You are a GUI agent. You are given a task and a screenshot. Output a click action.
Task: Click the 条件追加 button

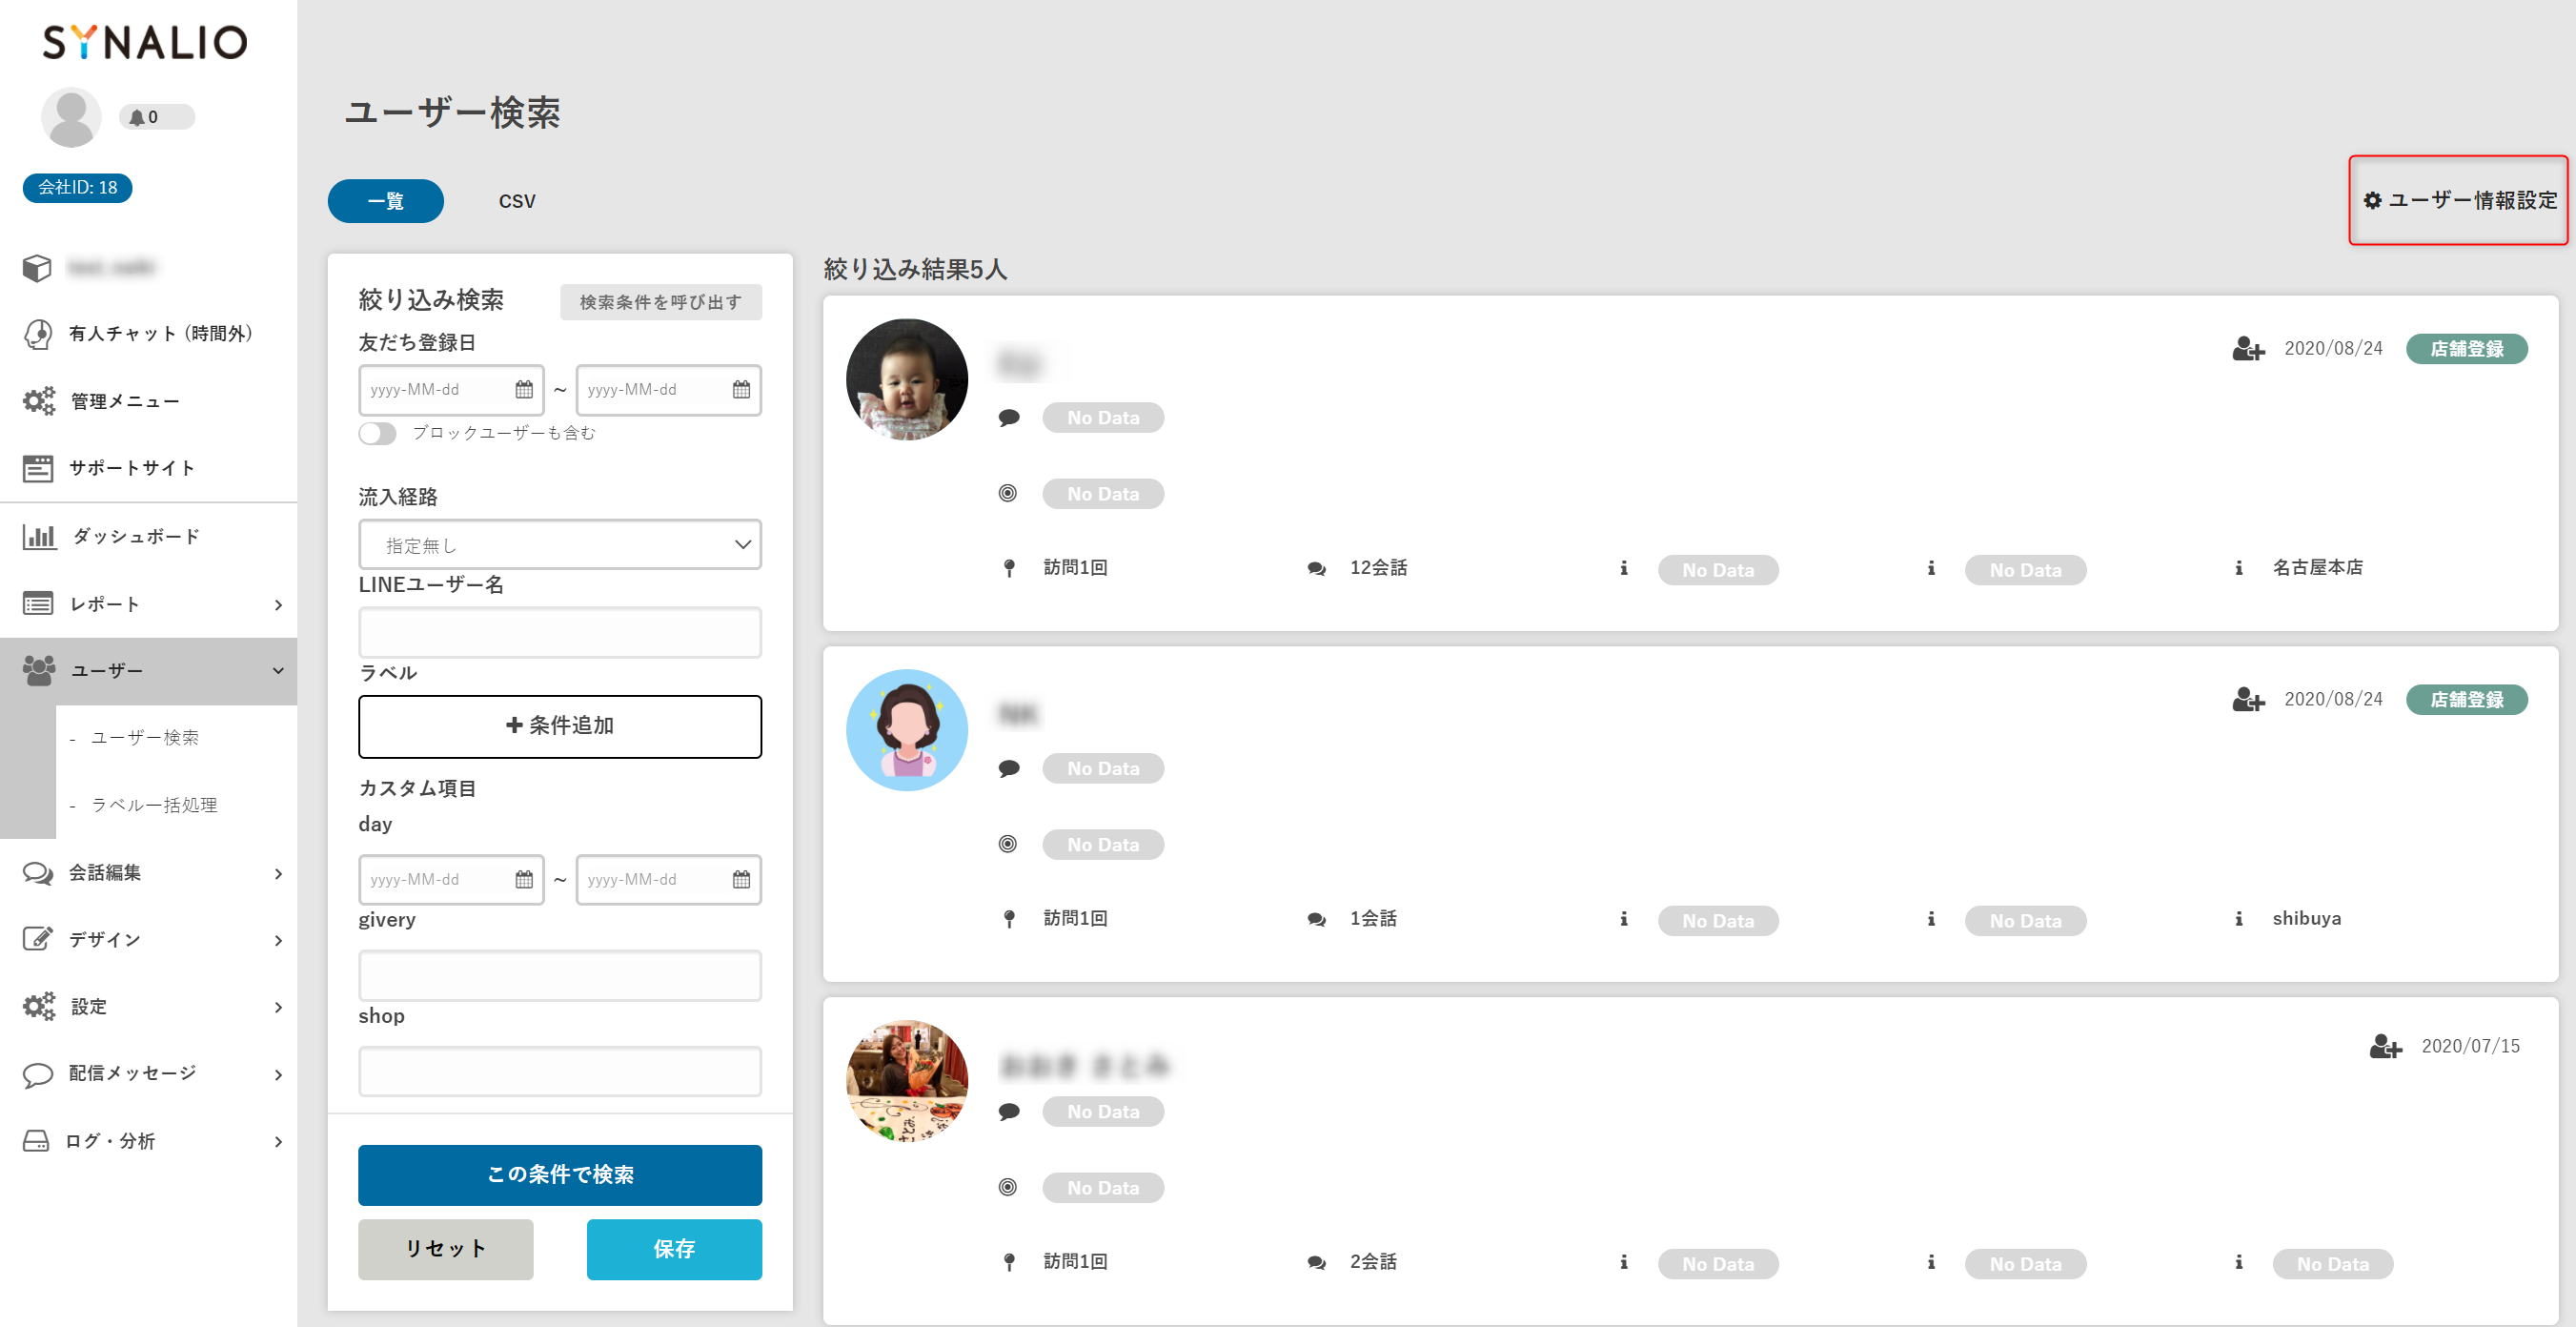tap(559, 726)
